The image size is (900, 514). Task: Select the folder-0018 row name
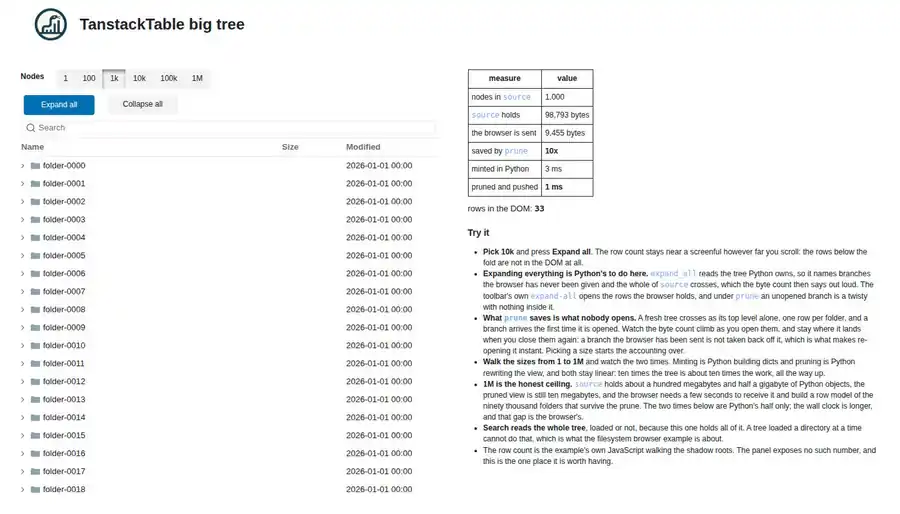(x=64, y=489)
